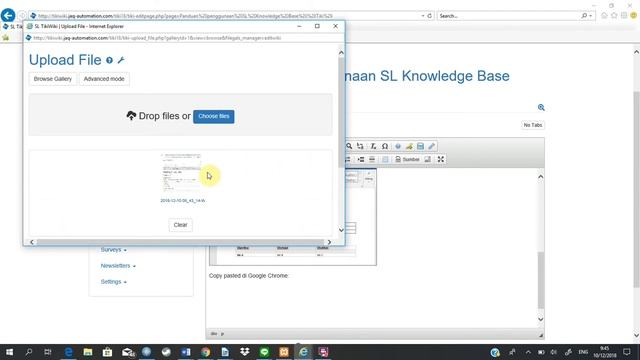640x360 pixels.
Task: Click the ENG language indicator in tray
Action: [583, 352]
